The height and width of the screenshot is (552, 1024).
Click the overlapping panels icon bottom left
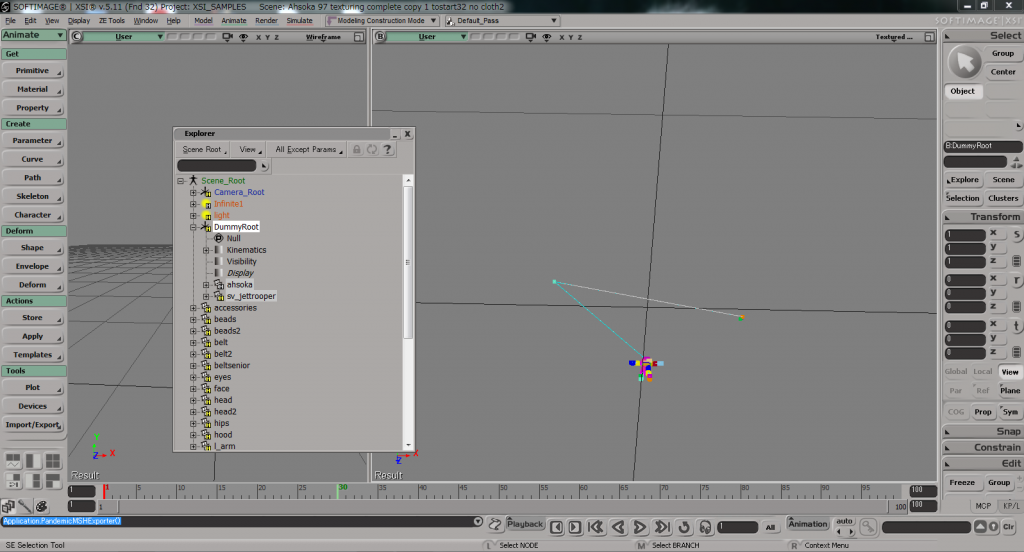pyautogui.click(x=8, y=506)
